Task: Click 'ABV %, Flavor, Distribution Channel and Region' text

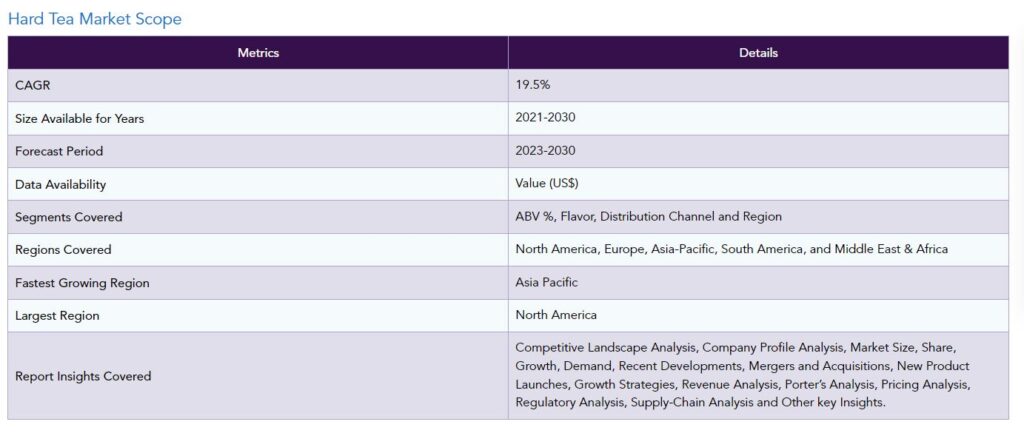Action: coord(648,217)
